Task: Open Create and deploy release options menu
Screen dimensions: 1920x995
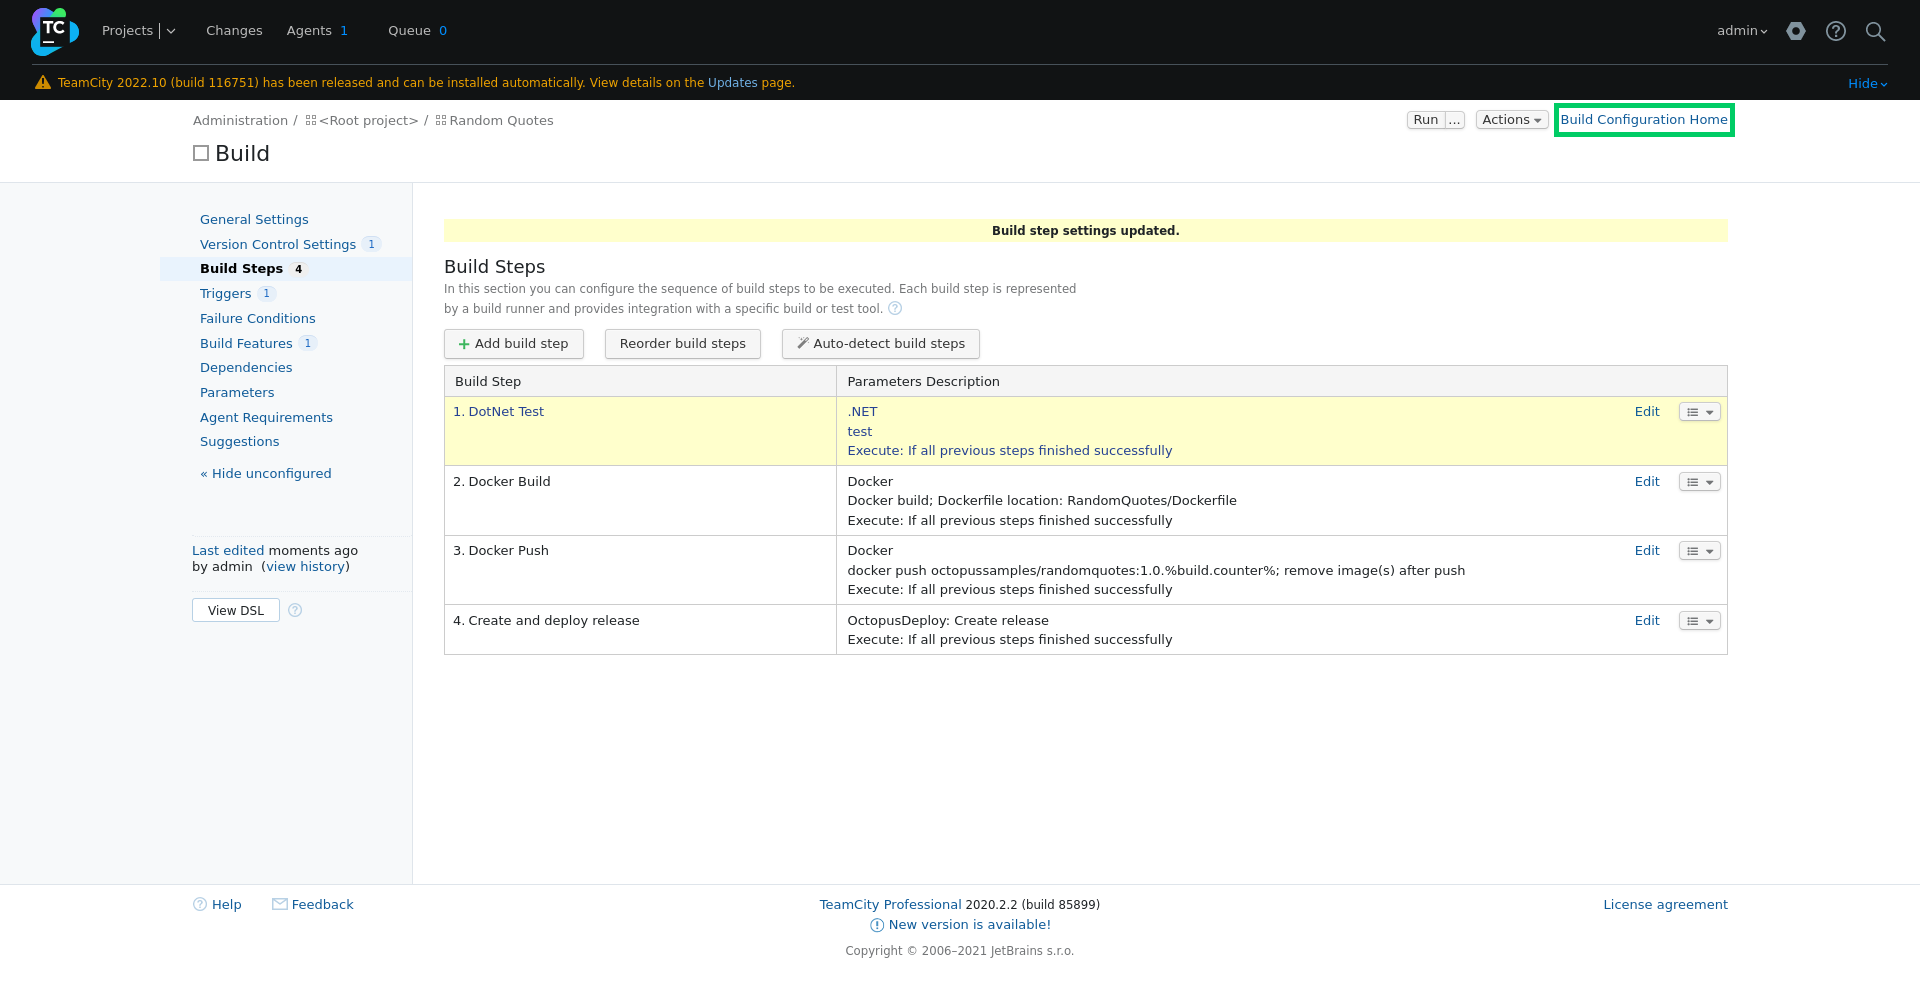Action: coord(1699,621)
